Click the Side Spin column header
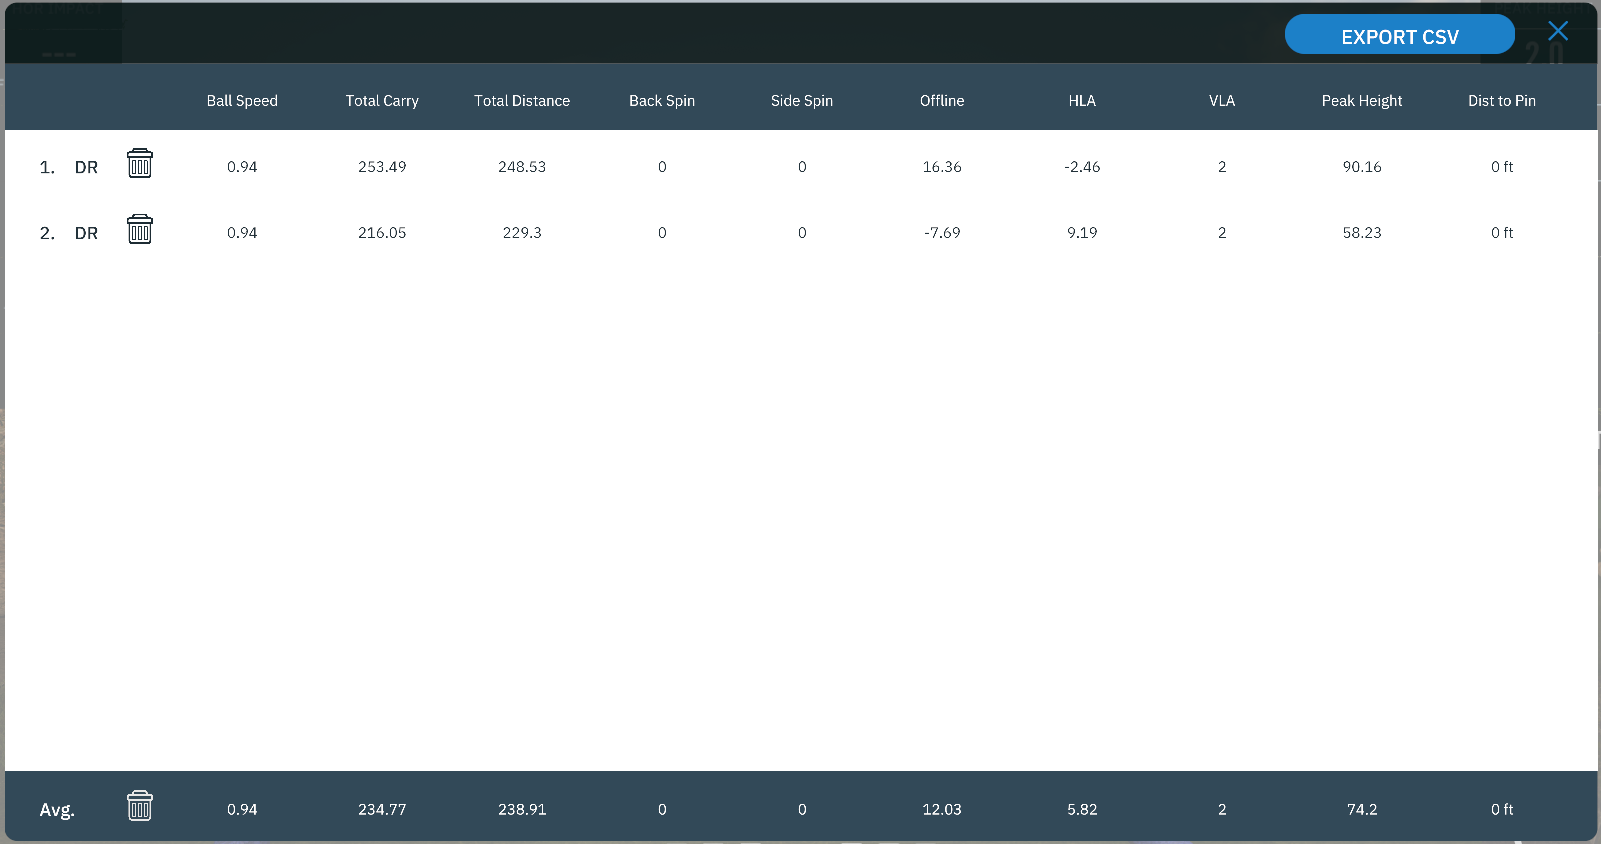The image size is (1601, 844). (x=802, y=101)
